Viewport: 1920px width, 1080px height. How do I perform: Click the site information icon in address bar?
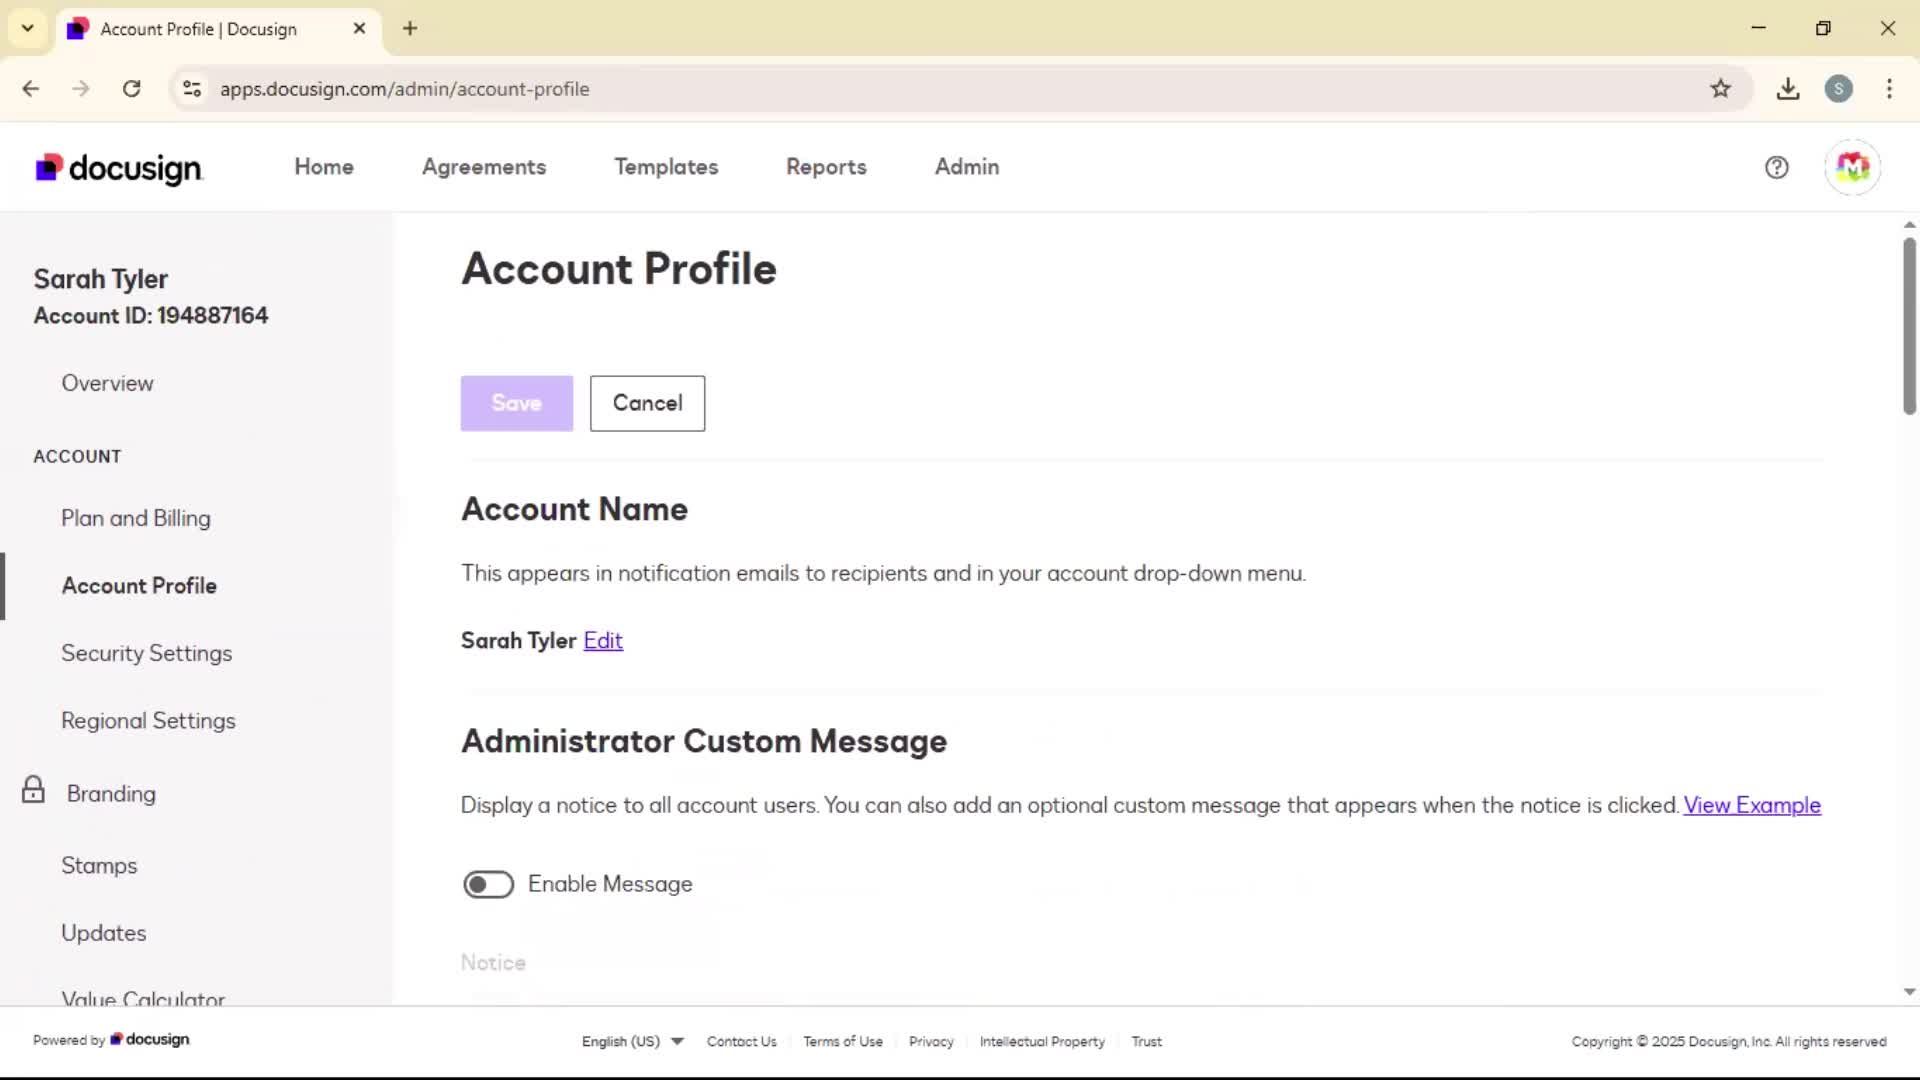pyautogui.click(x=192, y=89)
